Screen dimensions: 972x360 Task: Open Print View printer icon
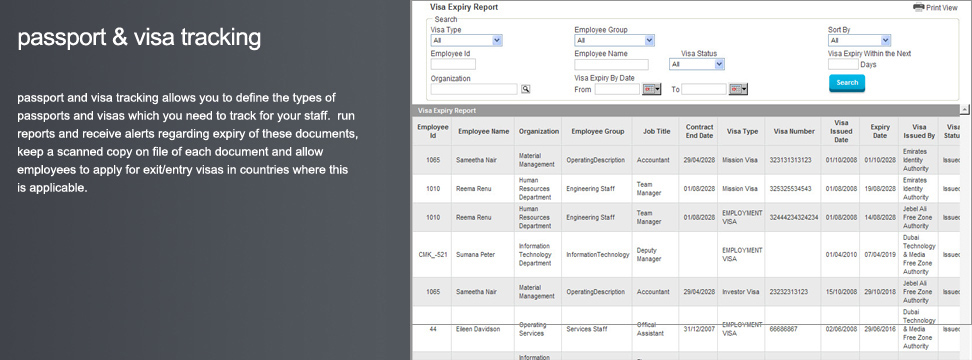coord(918,7)
